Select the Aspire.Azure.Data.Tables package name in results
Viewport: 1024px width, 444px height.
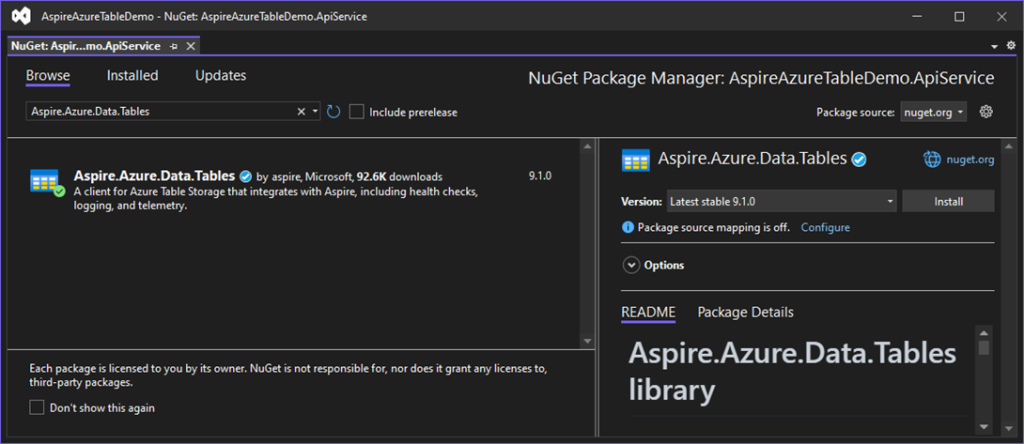(154, 176)
